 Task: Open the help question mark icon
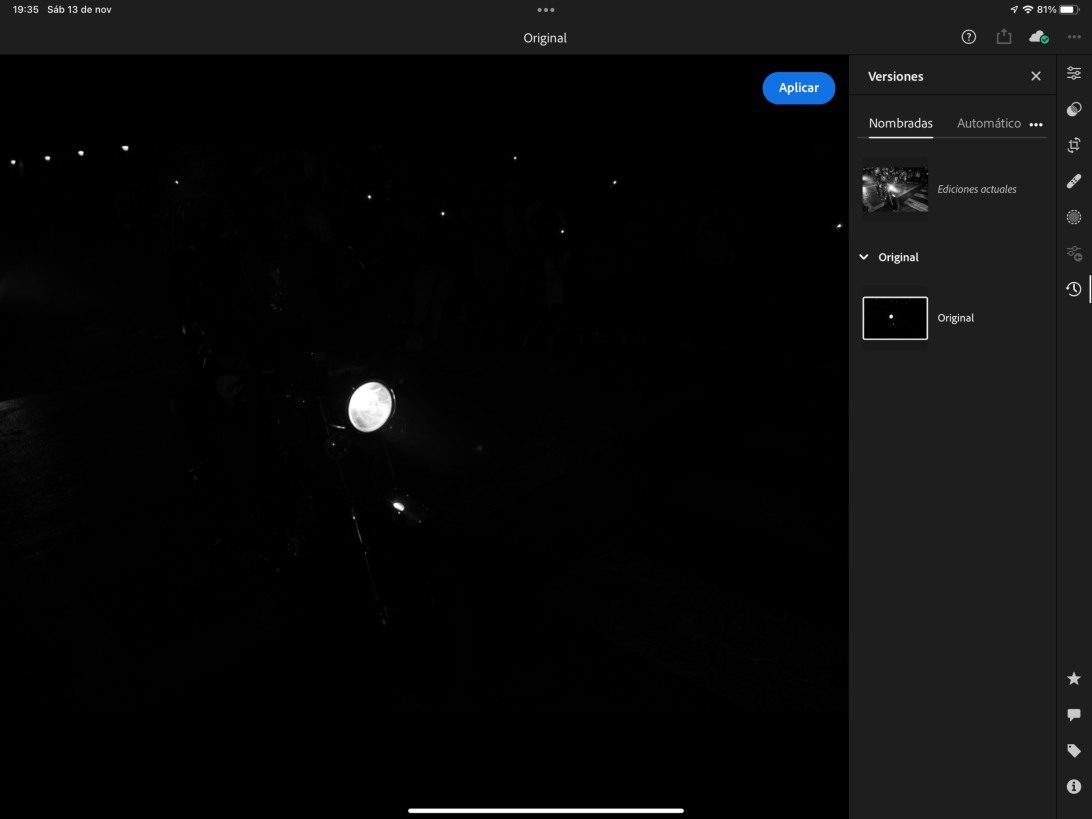pyautogui.click(x=968, y=37)
